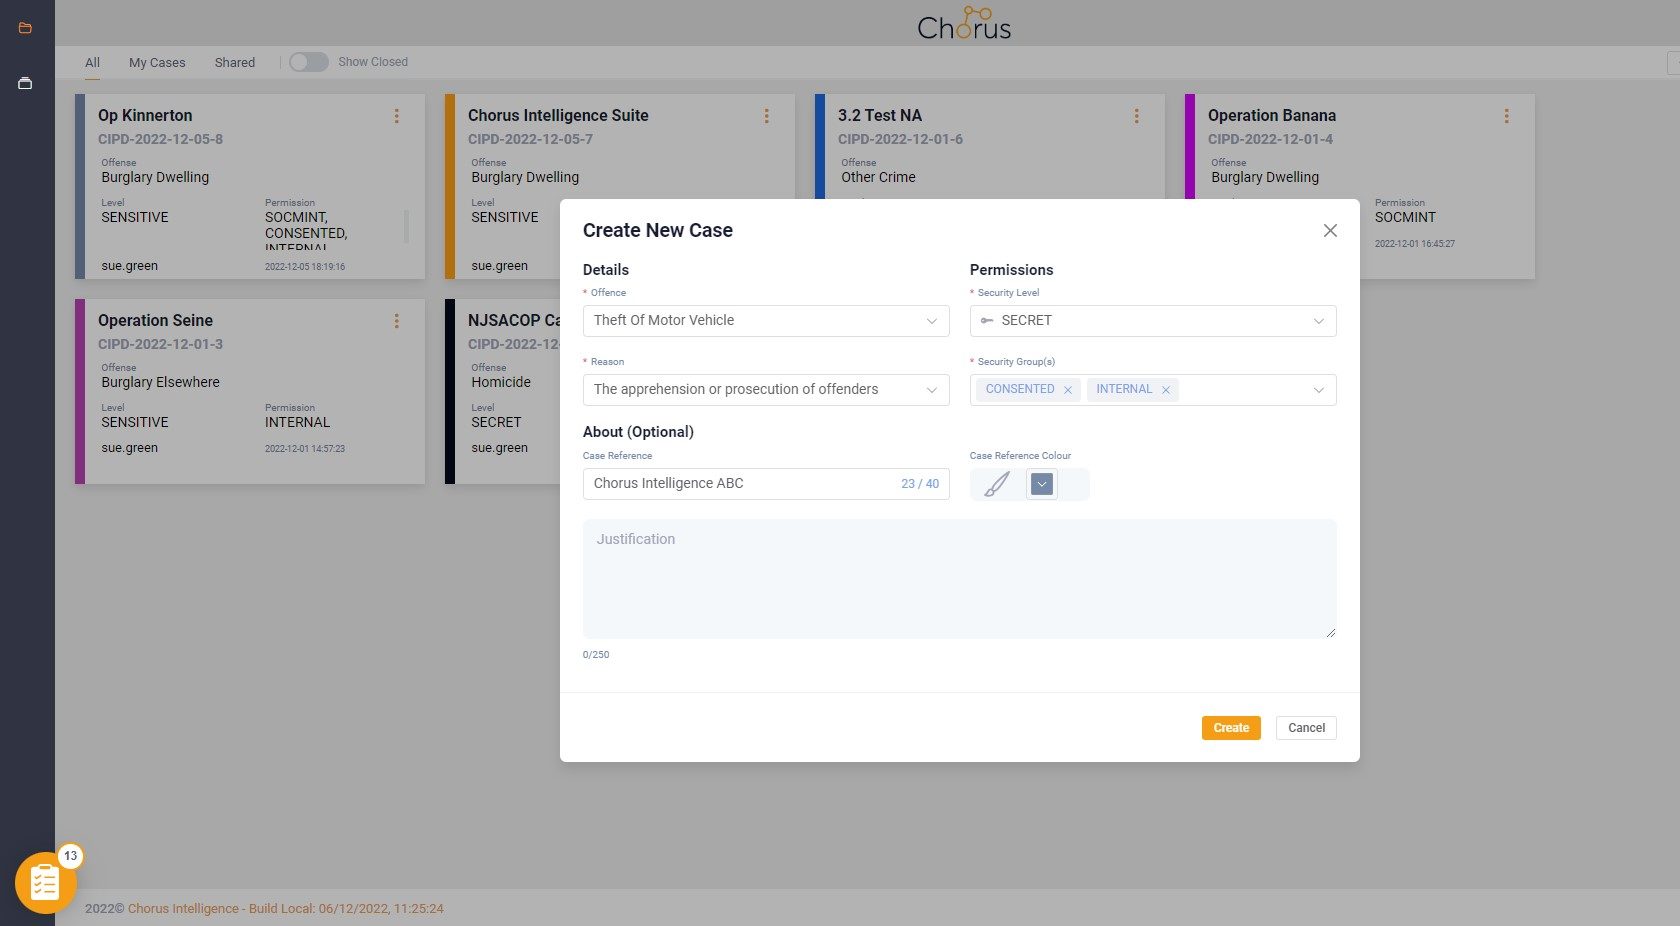Click the Cancel button

click(x=1306, y=728)
